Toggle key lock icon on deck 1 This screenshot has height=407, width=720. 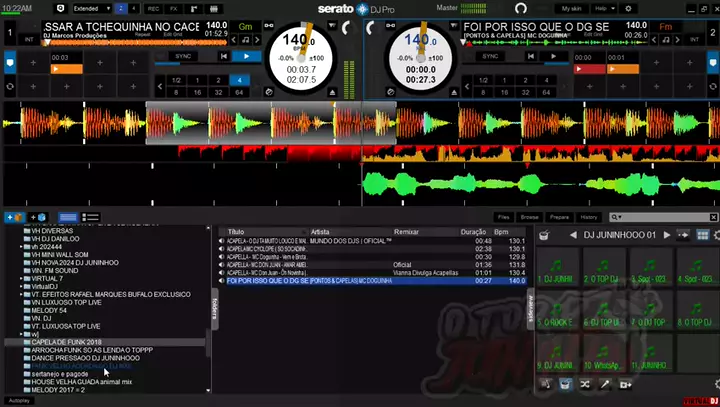(269, 26)
